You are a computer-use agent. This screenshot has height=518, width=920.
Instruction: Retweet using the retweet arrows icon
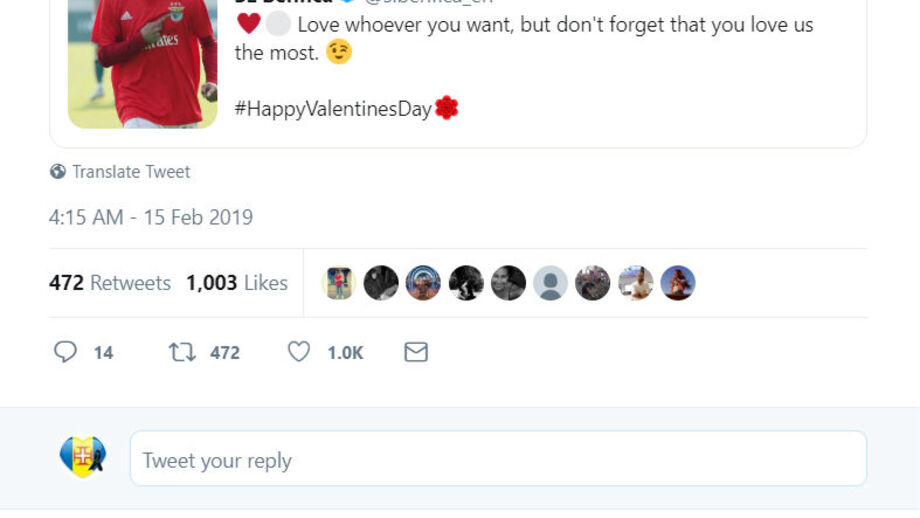click(181, 352)
